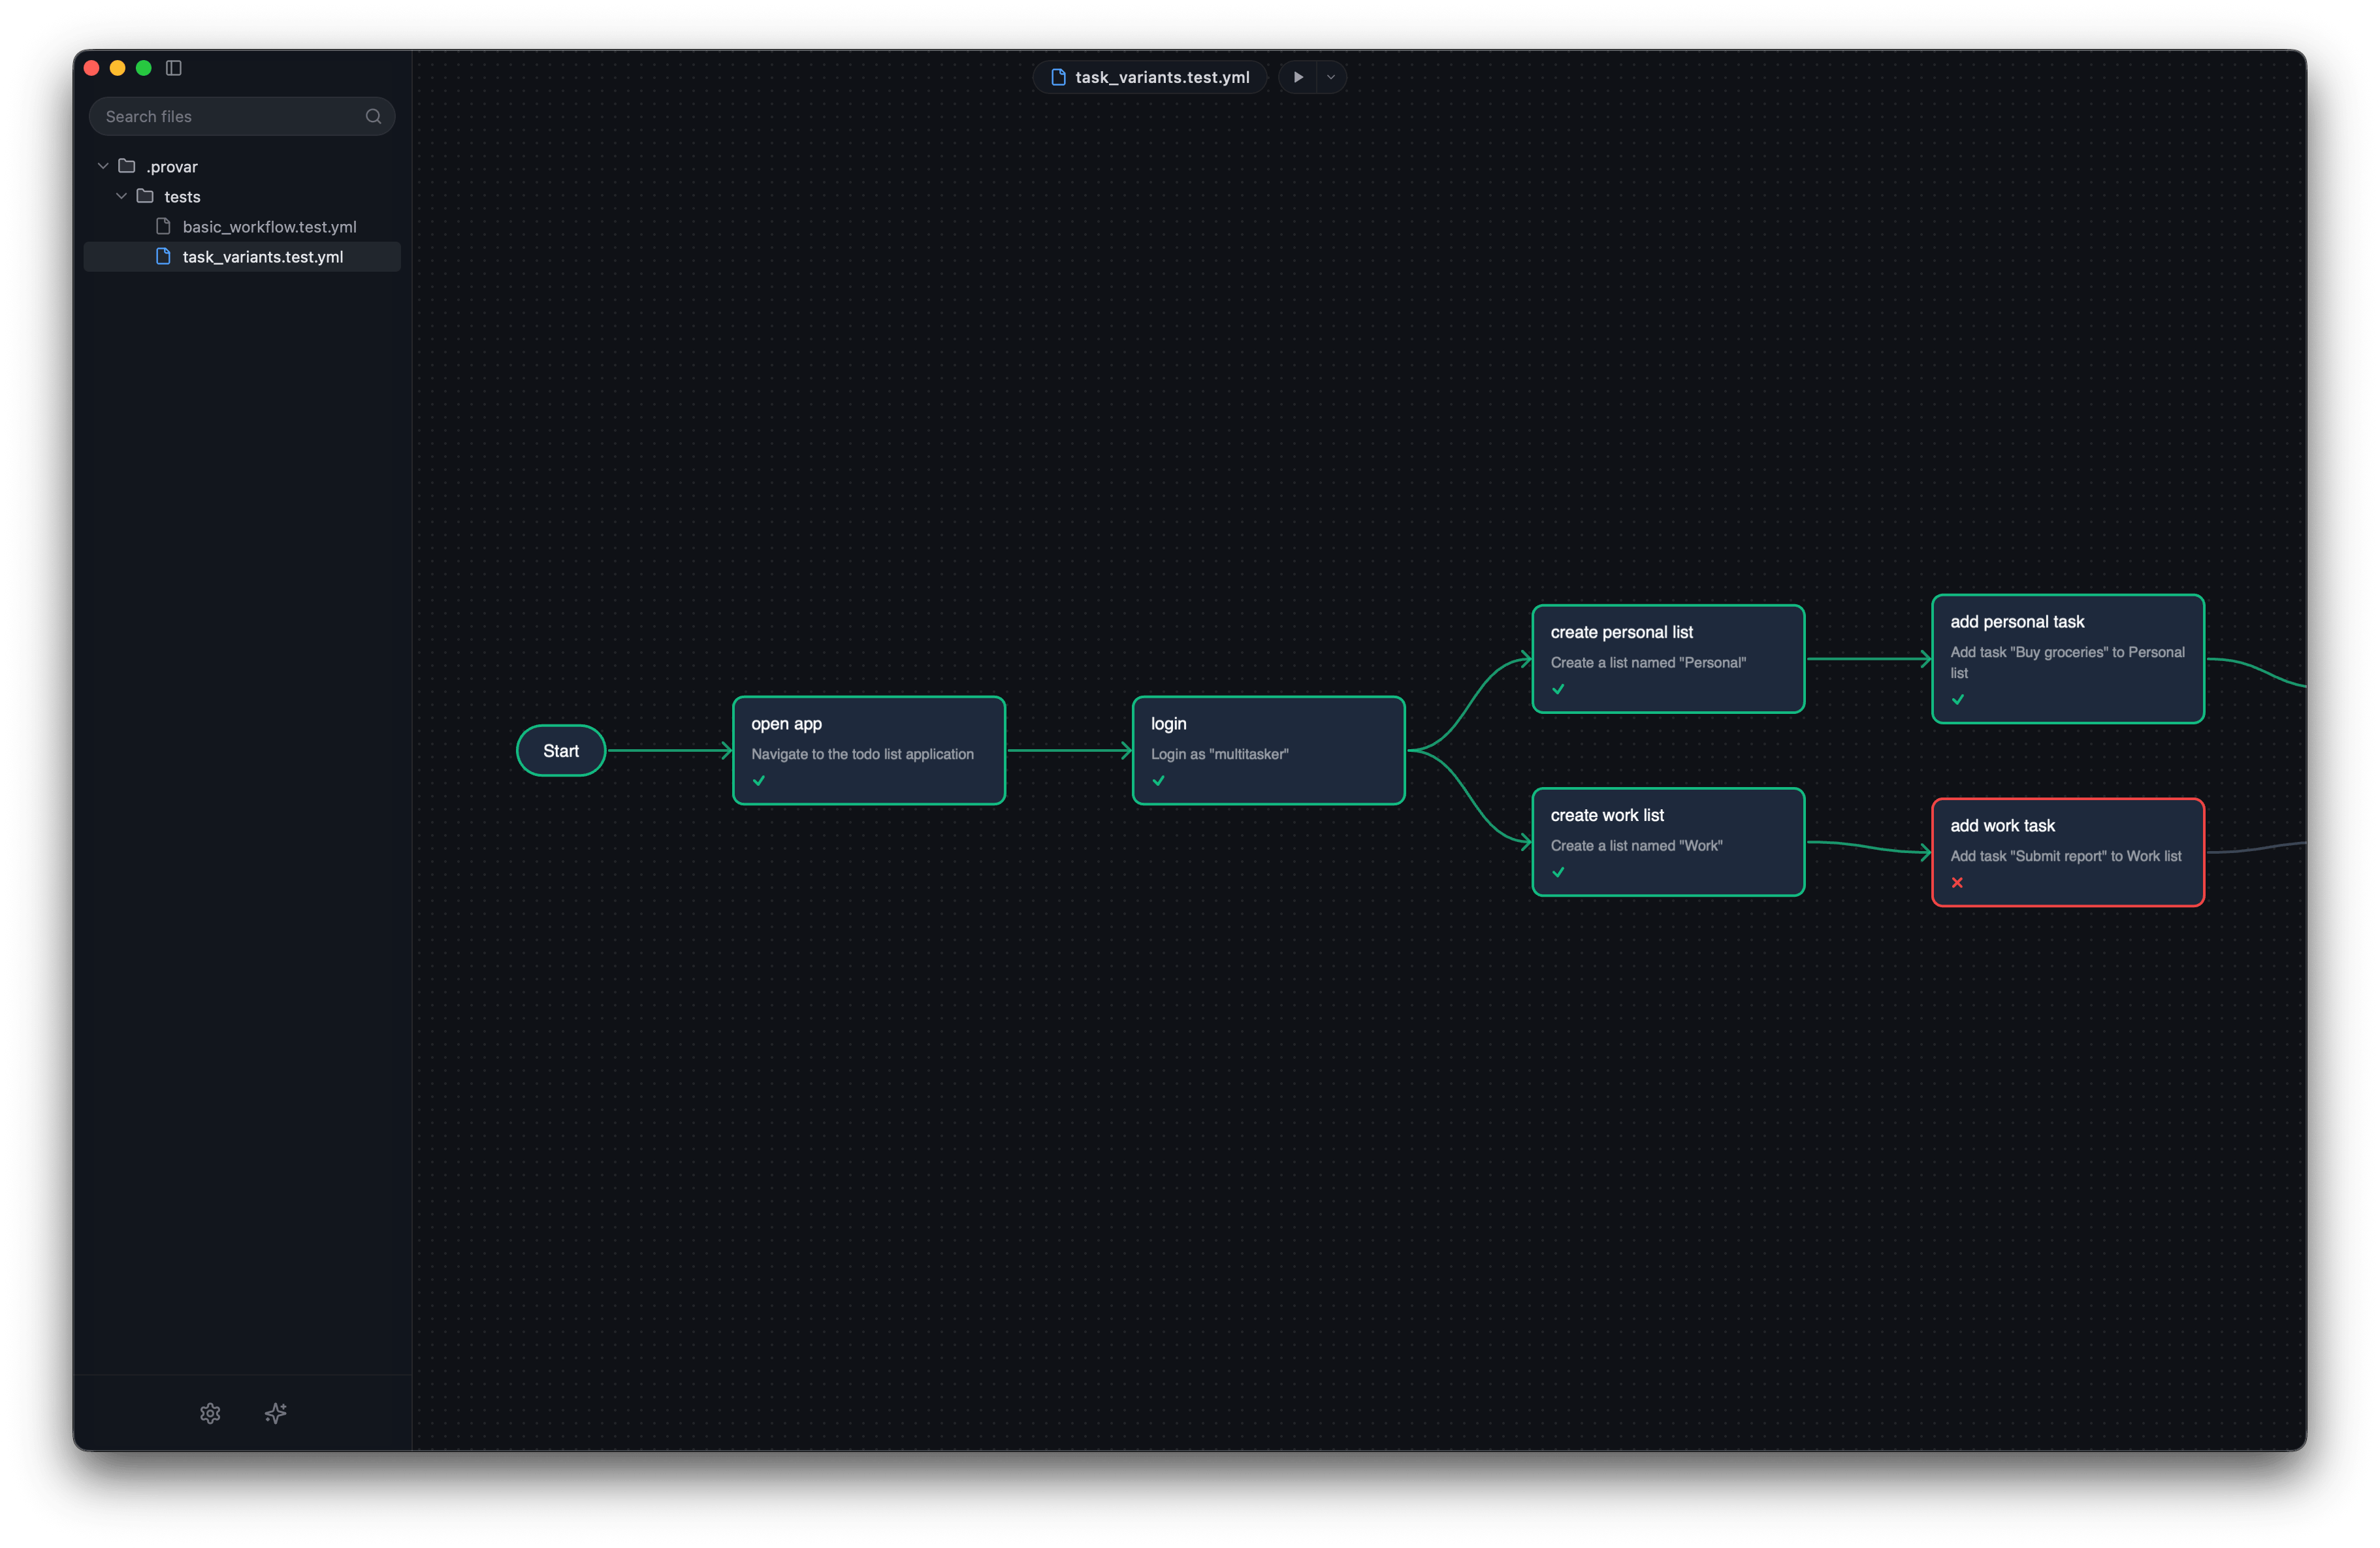Viewport: 2380px width, 1548px height.
Task: Open settings gear icon
Action: point(210,1413)
